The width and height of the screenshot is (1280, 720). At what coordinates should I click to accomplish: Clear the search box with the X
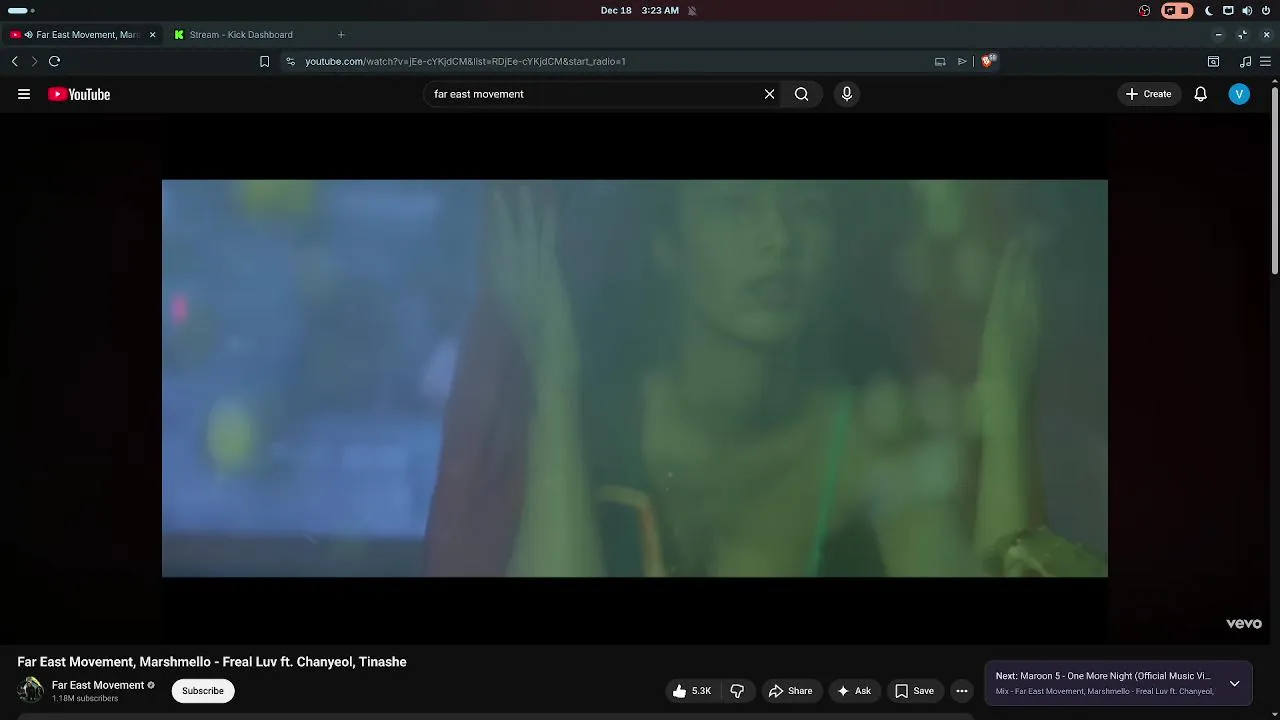tap(769, 94)
